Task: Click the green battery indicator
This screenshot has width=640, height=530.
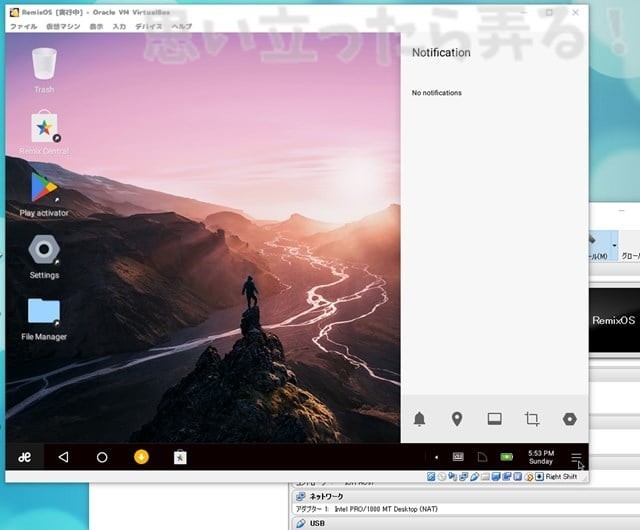Action: (507, 457)
